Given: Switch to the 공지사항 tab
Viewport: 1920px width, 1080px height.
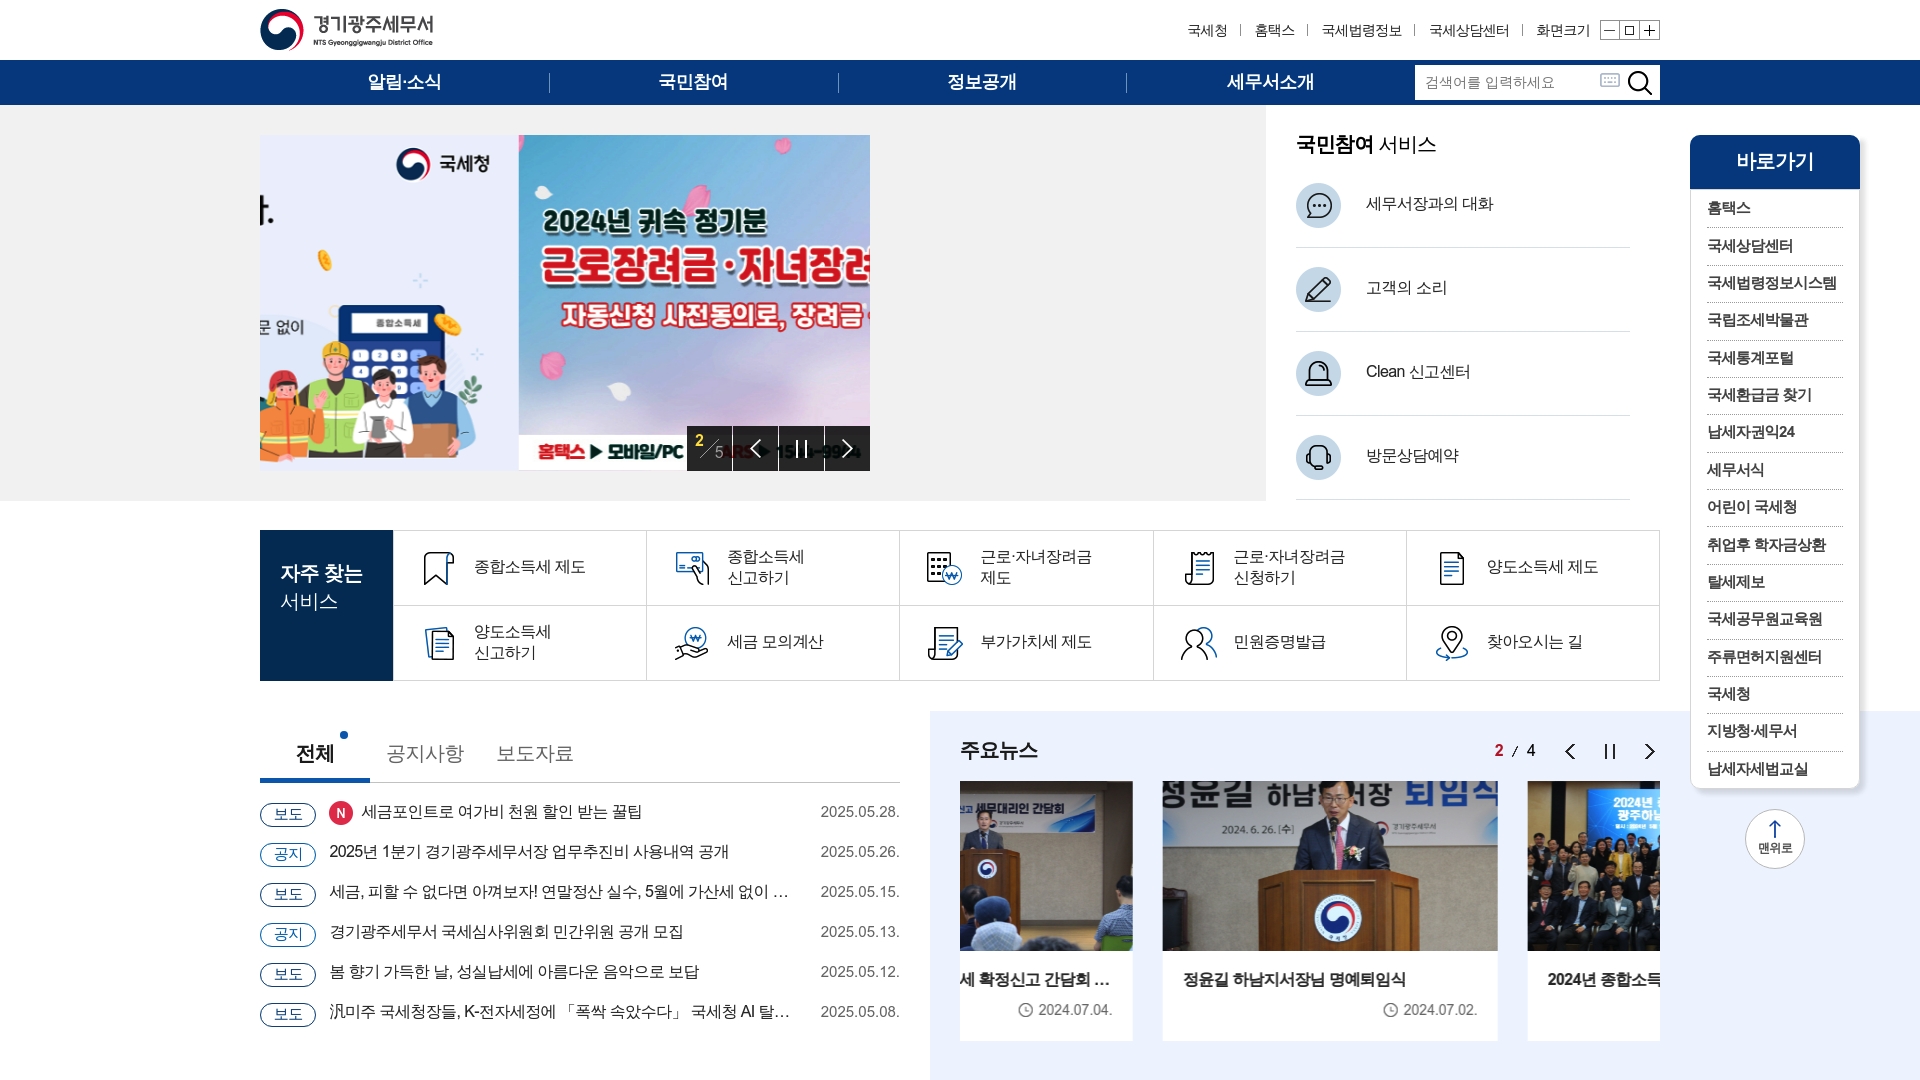Looking at the screenshot, I should 425,754.
